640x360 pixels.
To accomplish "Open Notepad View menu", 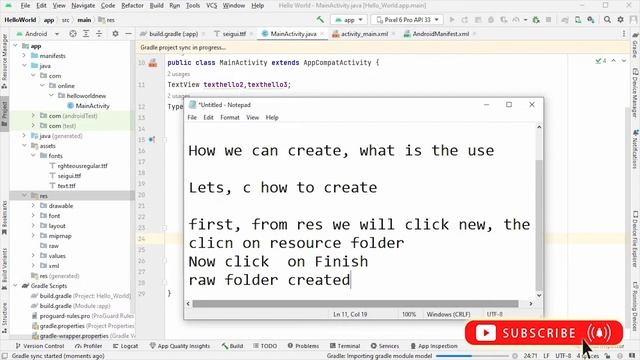I will [x=252, y=118].
